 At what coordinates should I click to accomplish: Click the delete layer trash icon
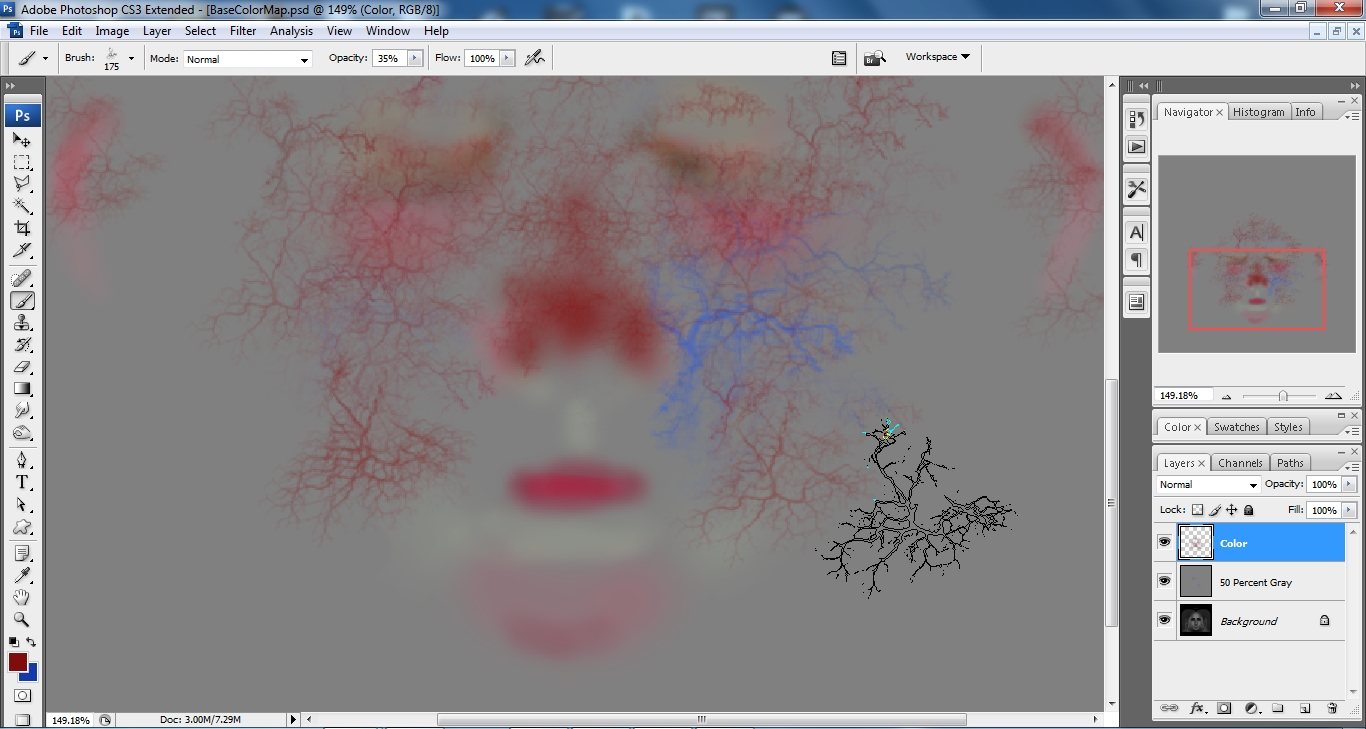point(1332,708)
